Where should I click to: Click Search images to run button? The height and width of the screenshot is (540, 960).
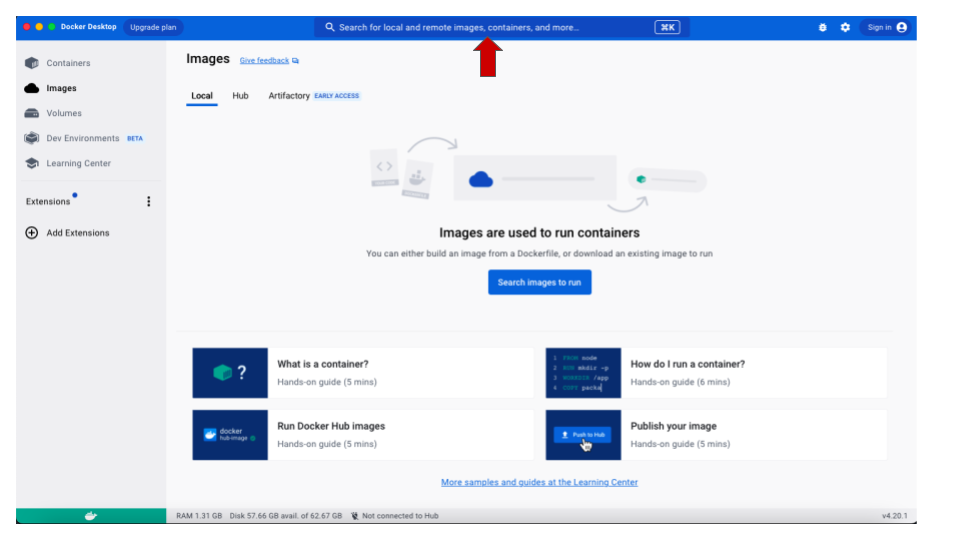click(539, 282)
